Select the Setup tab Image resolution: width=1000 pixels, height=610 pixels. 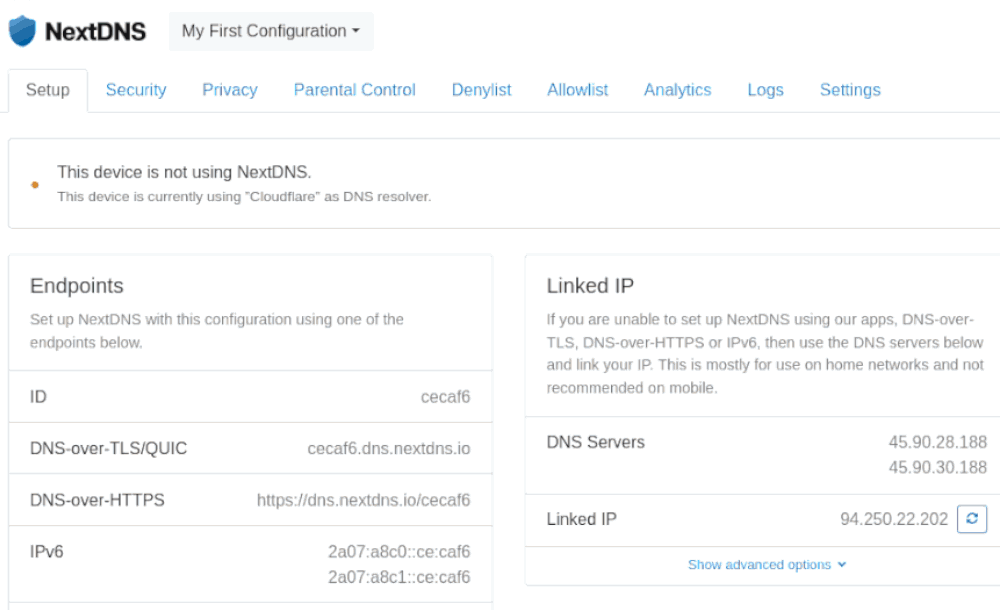point(48,90)
